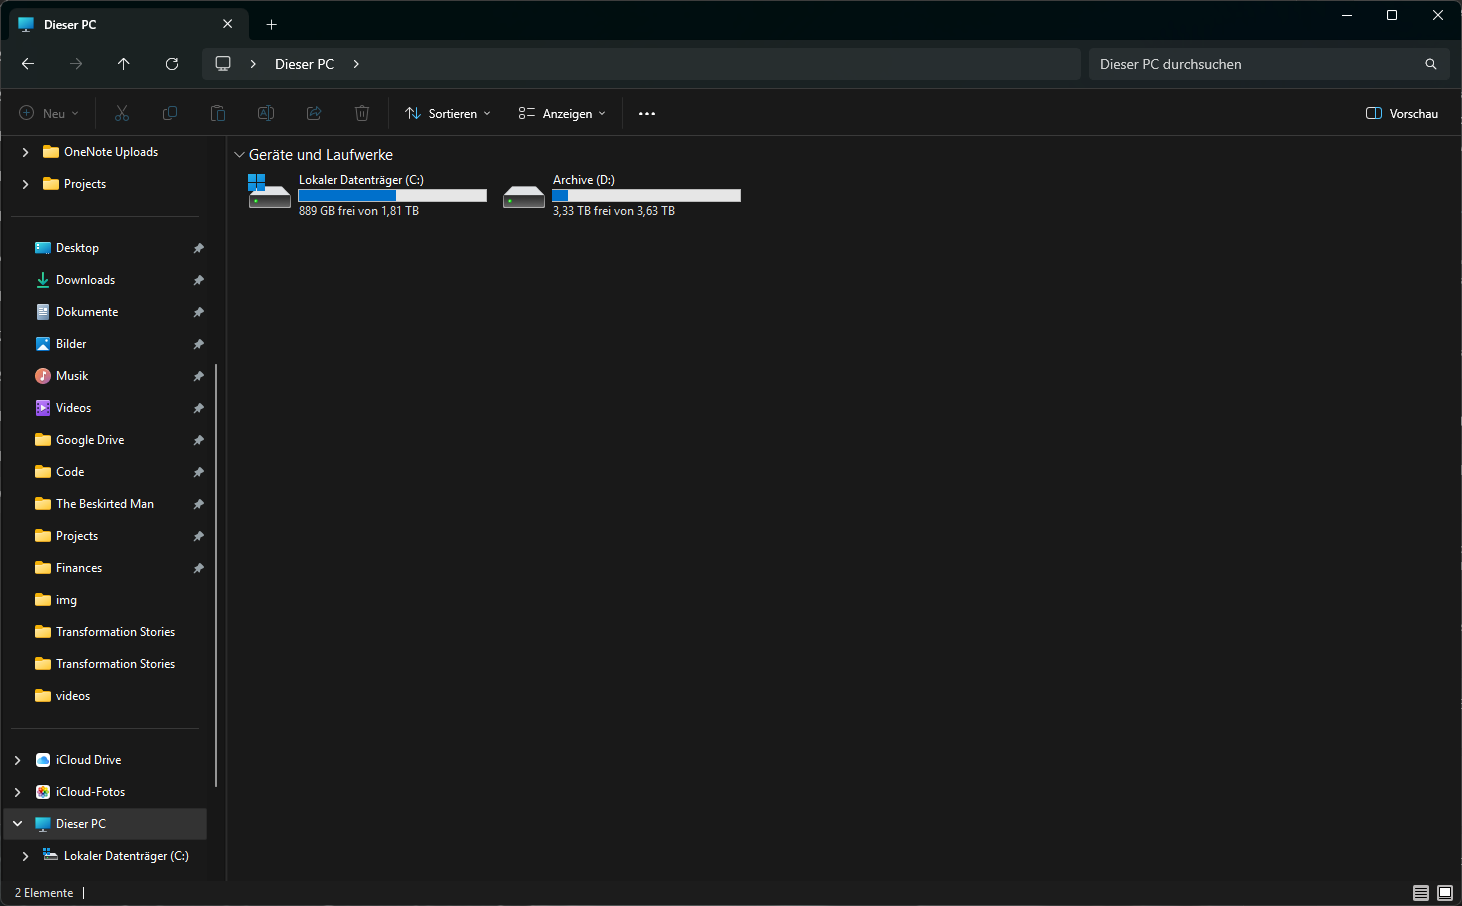Image resolution: width=1462 pixels, height=906 pixels.
Task: Click the Refresh icon in navigation bar
Action: click(x=172, y=64)
